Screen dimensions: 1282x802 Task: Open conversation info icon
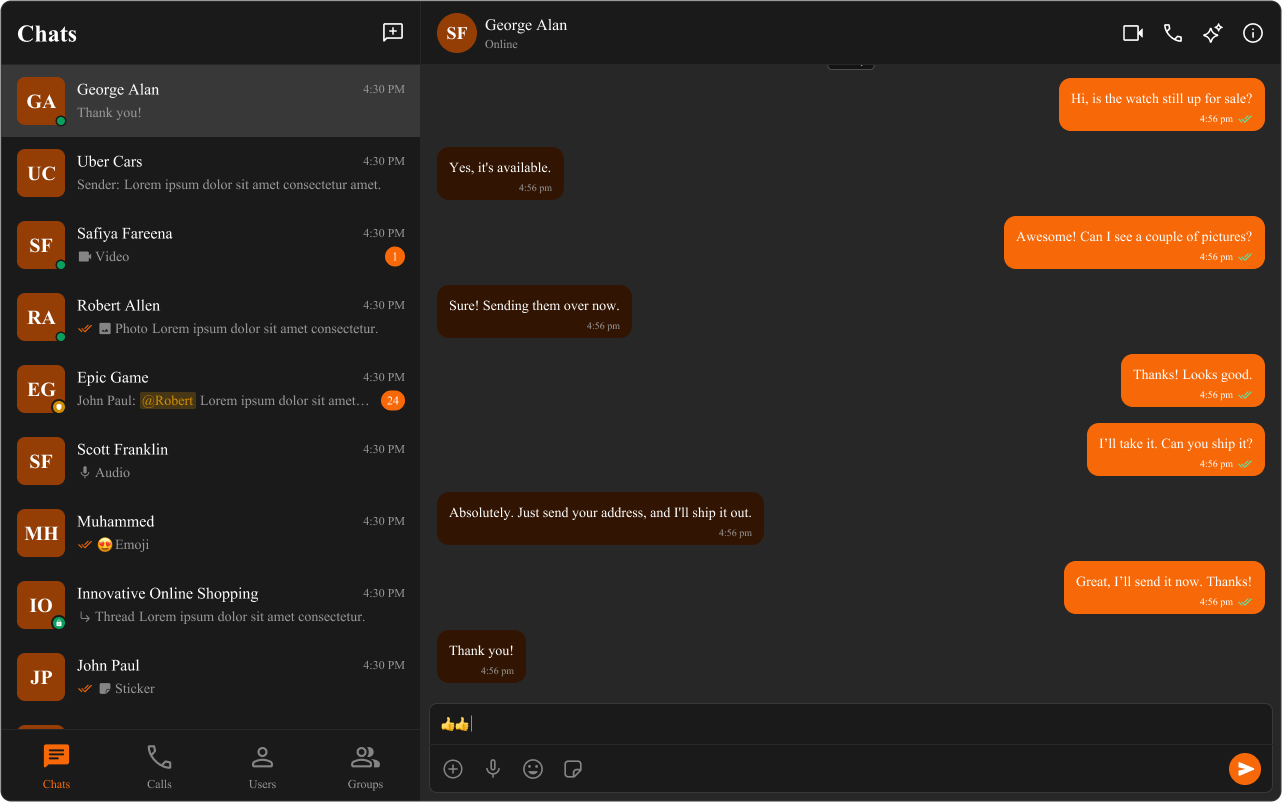click(x=1253, y=33)
